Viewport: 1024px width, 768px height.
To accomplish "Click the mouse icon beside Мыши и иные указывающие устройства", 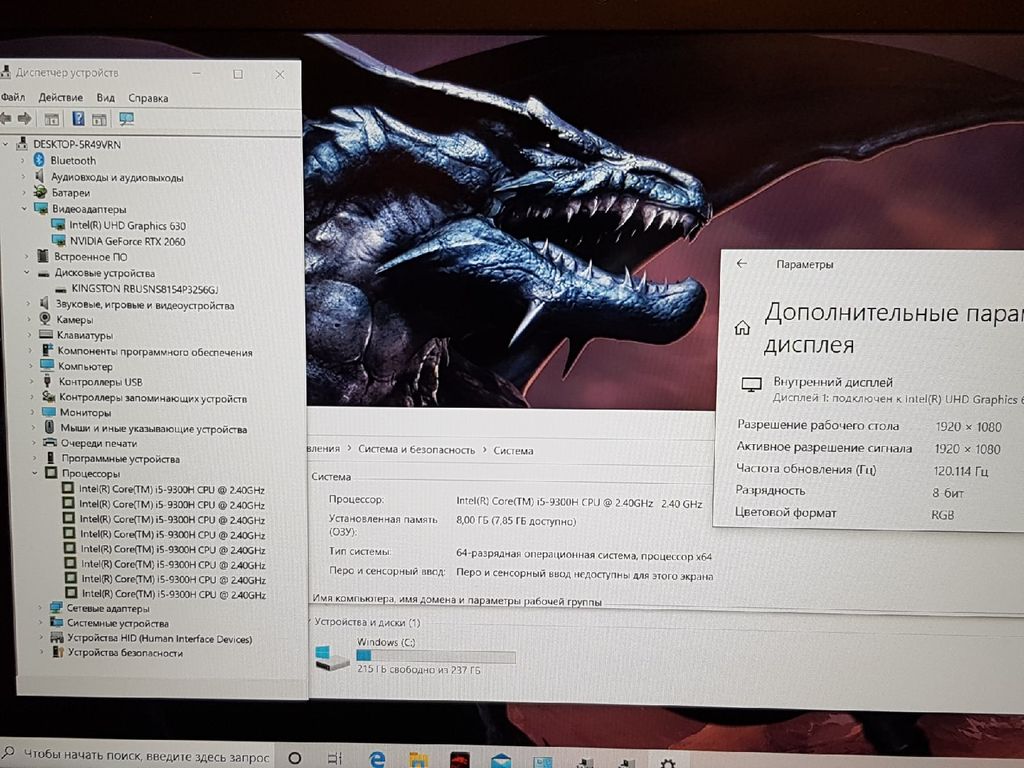I will (49, 427).
